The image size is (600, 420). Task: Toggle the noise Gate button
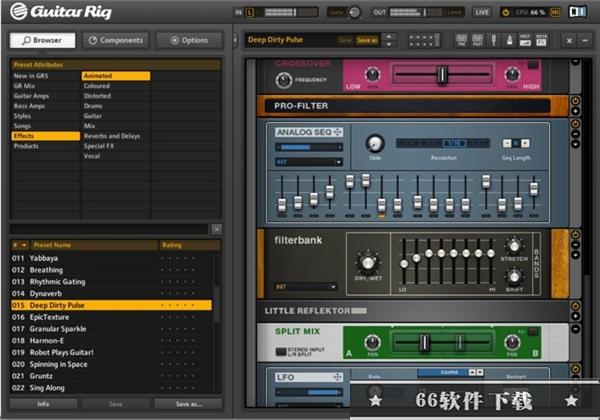click(336, 12)
